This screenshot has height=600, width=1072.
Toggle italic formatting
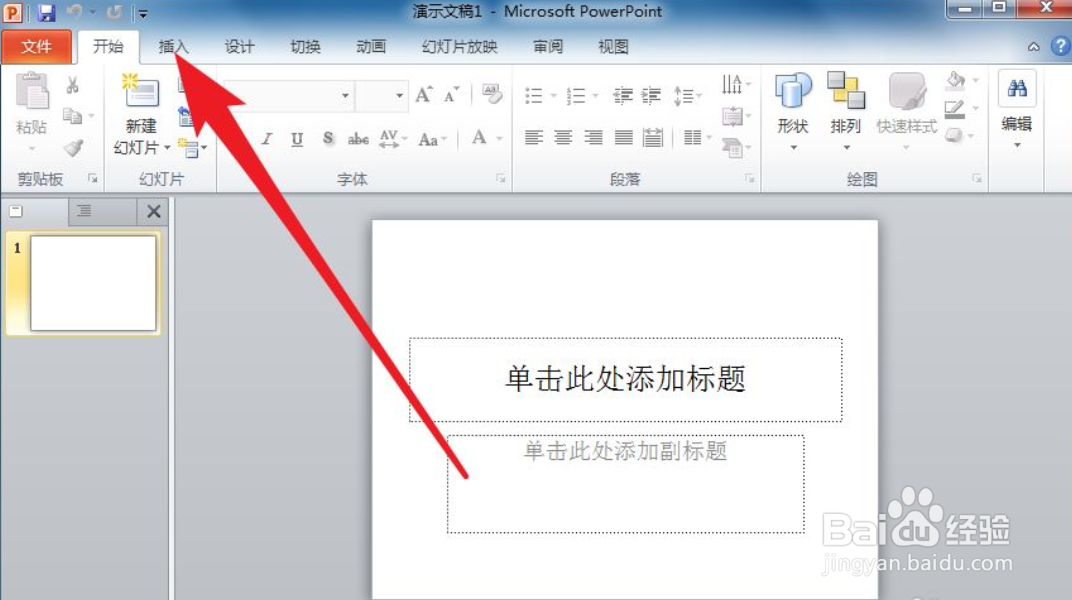266,139
